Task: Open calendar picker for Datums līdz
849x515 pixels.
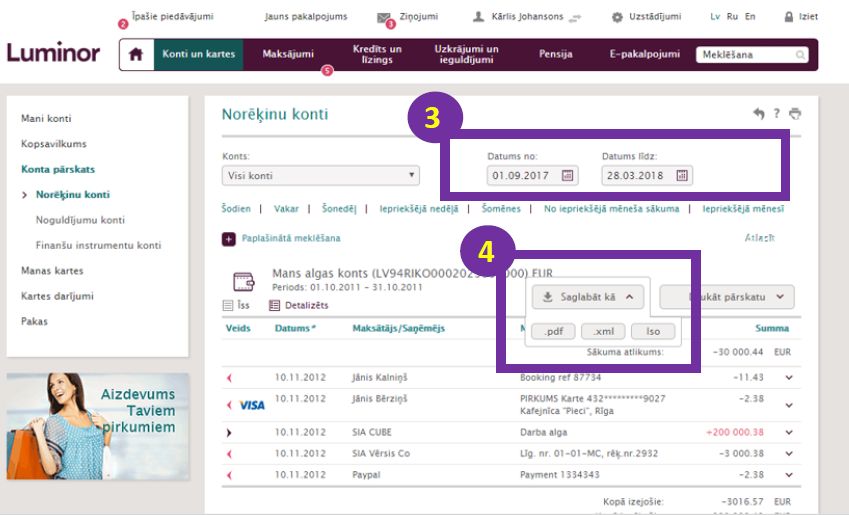Action: point(682,176)
